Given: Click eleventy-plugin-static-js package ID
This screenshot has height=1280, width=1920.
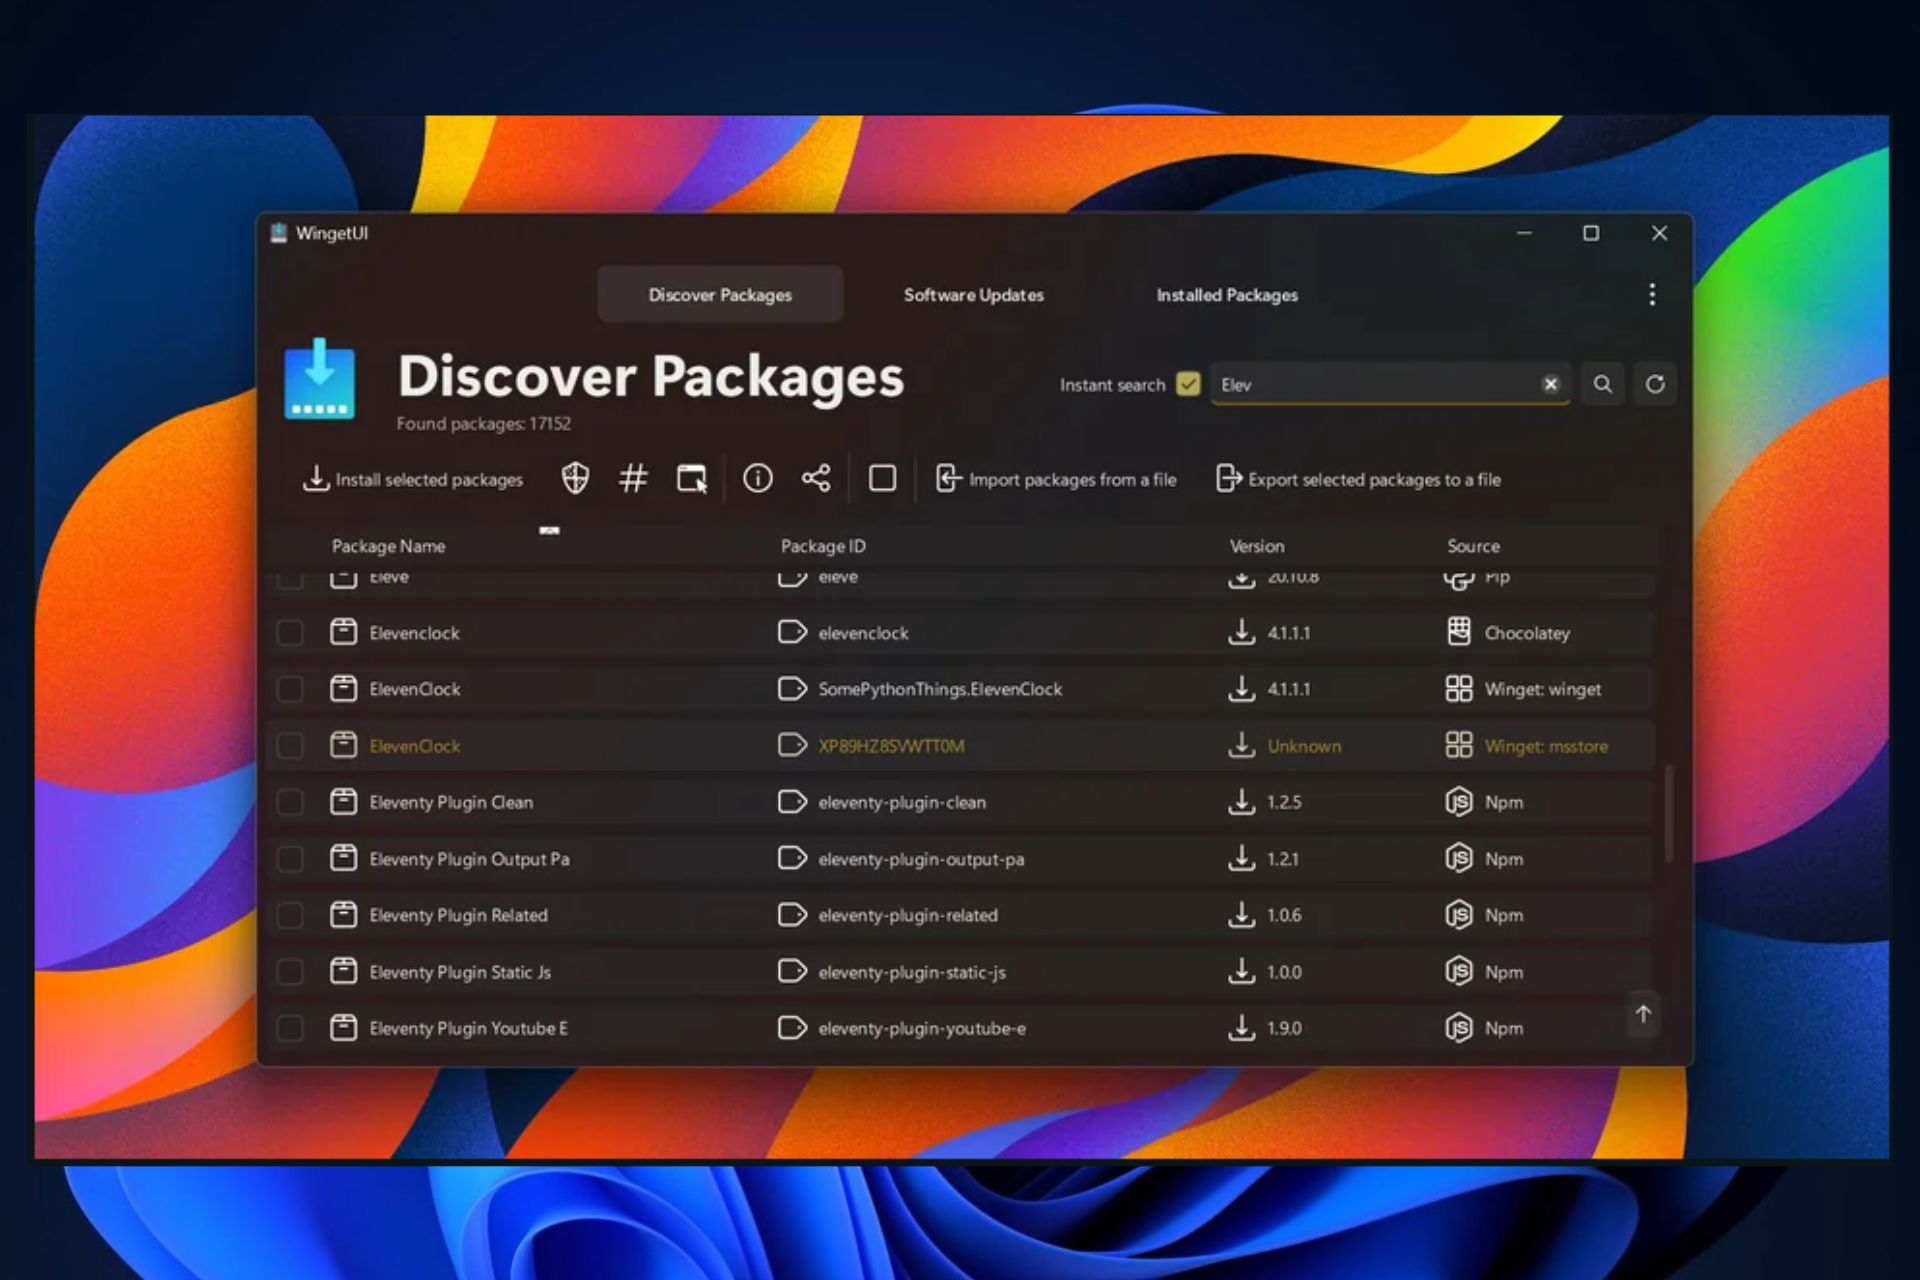Looking at the screenshot, I should click(912, 972).
